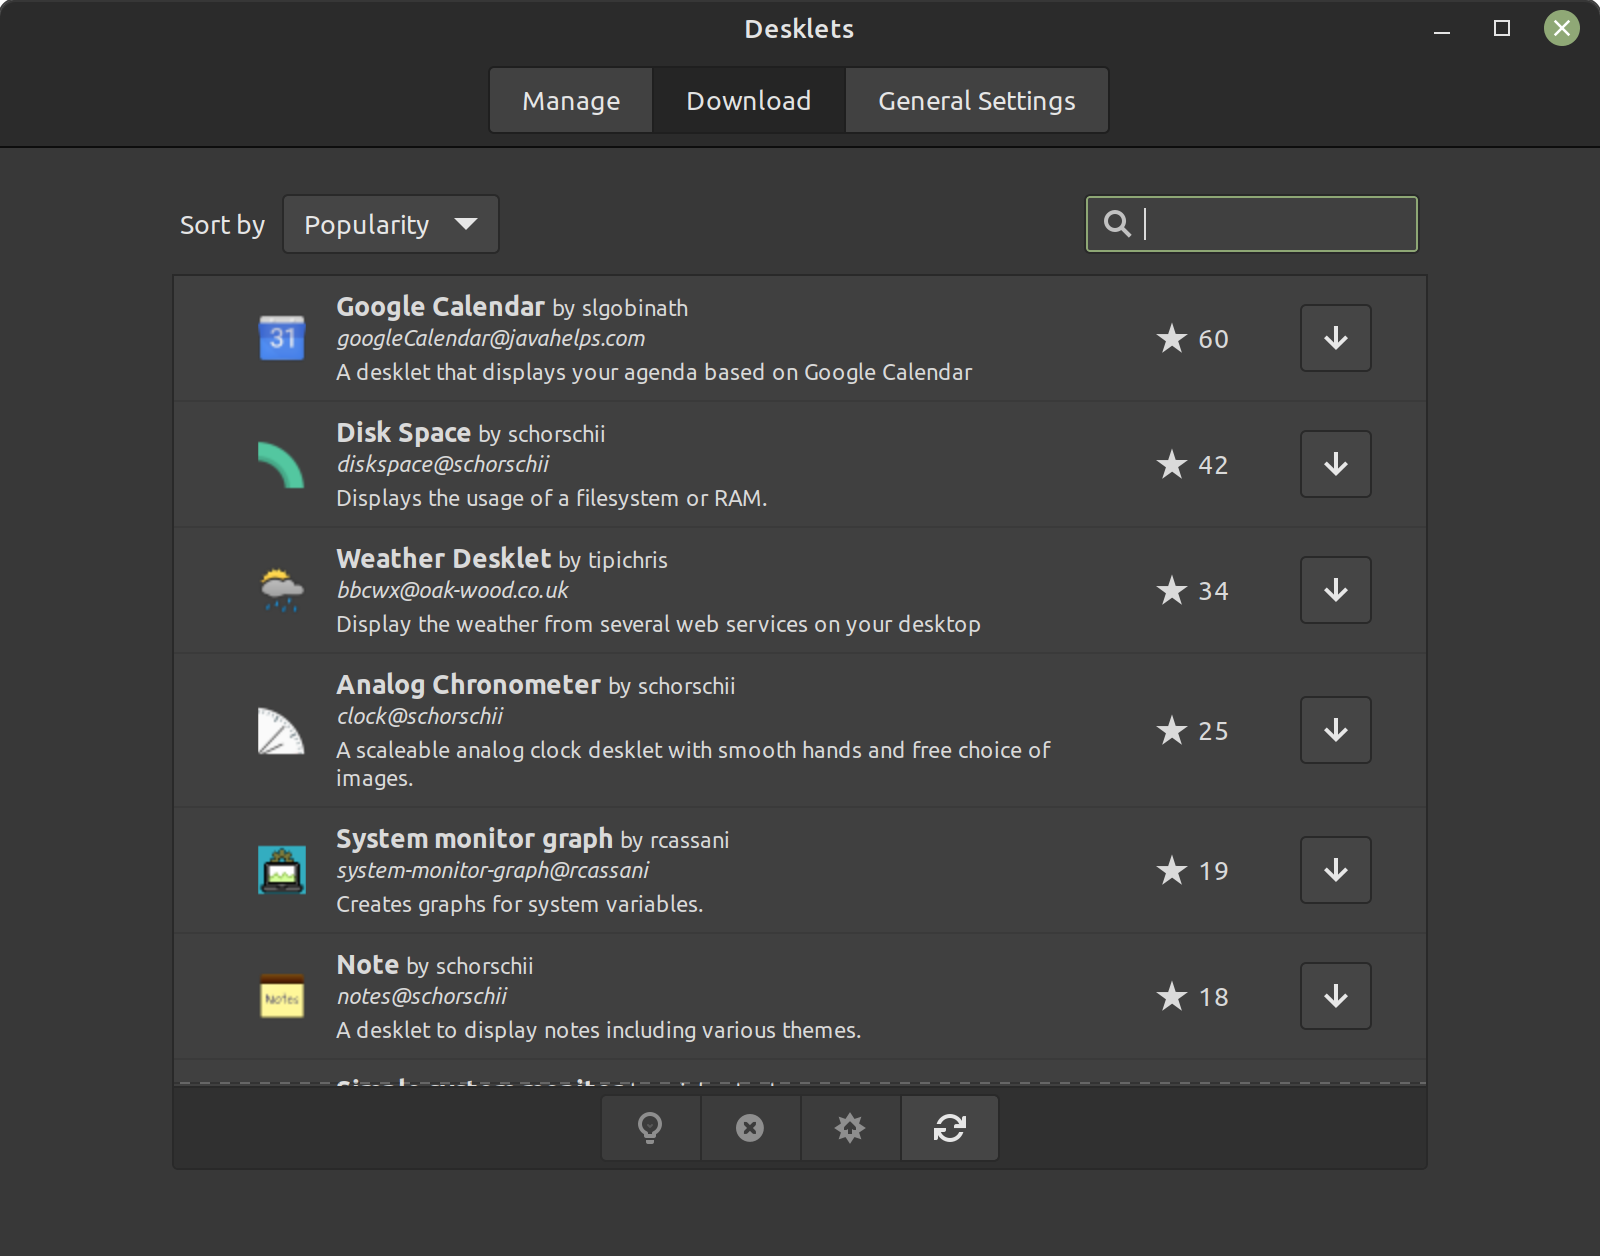Image resolution: width=1600 pixels, height=1256 pixels.
Task: Download the Google Calendar desklet
Action: click(1334, 338)
